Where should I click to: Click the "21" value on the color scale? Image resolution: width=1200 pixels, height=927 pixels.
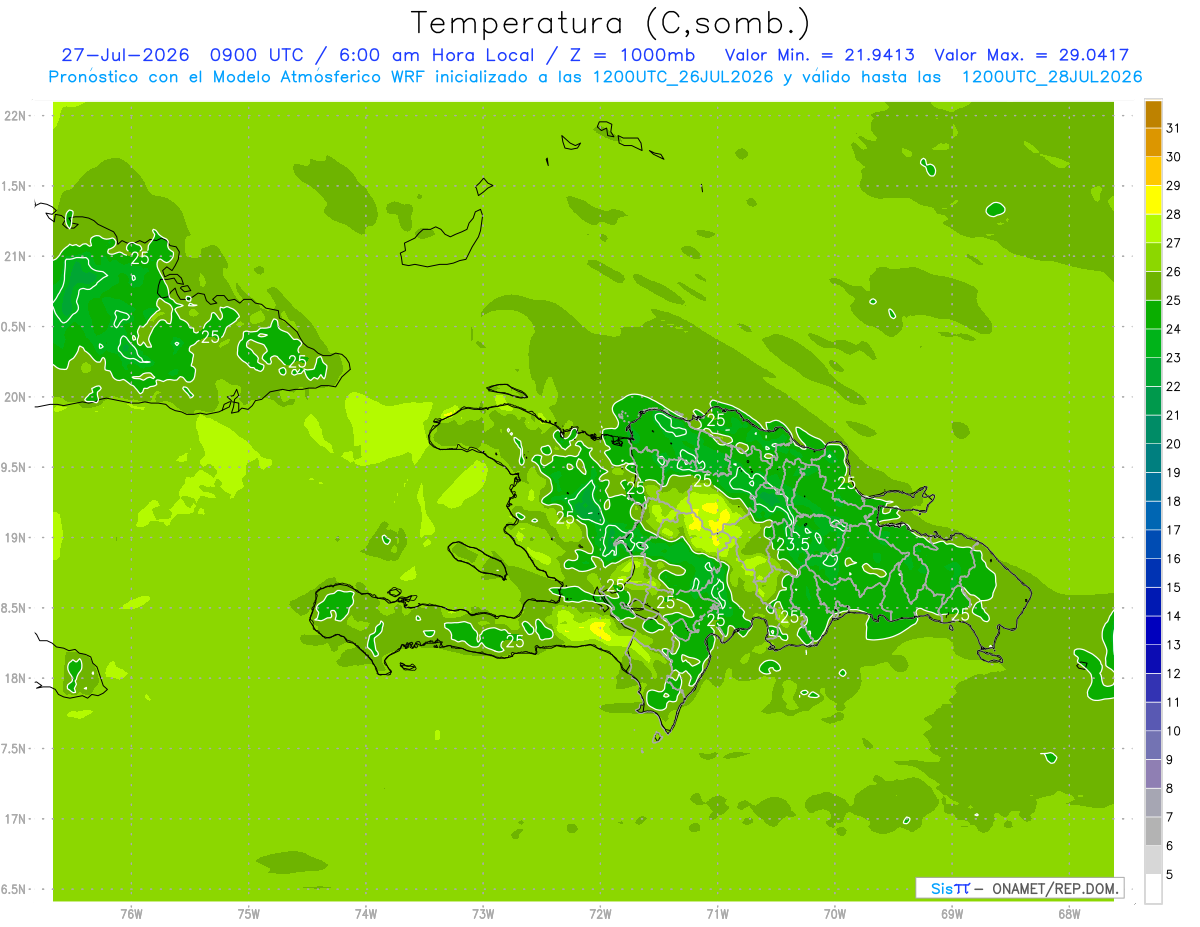[x=1173, y=415]
